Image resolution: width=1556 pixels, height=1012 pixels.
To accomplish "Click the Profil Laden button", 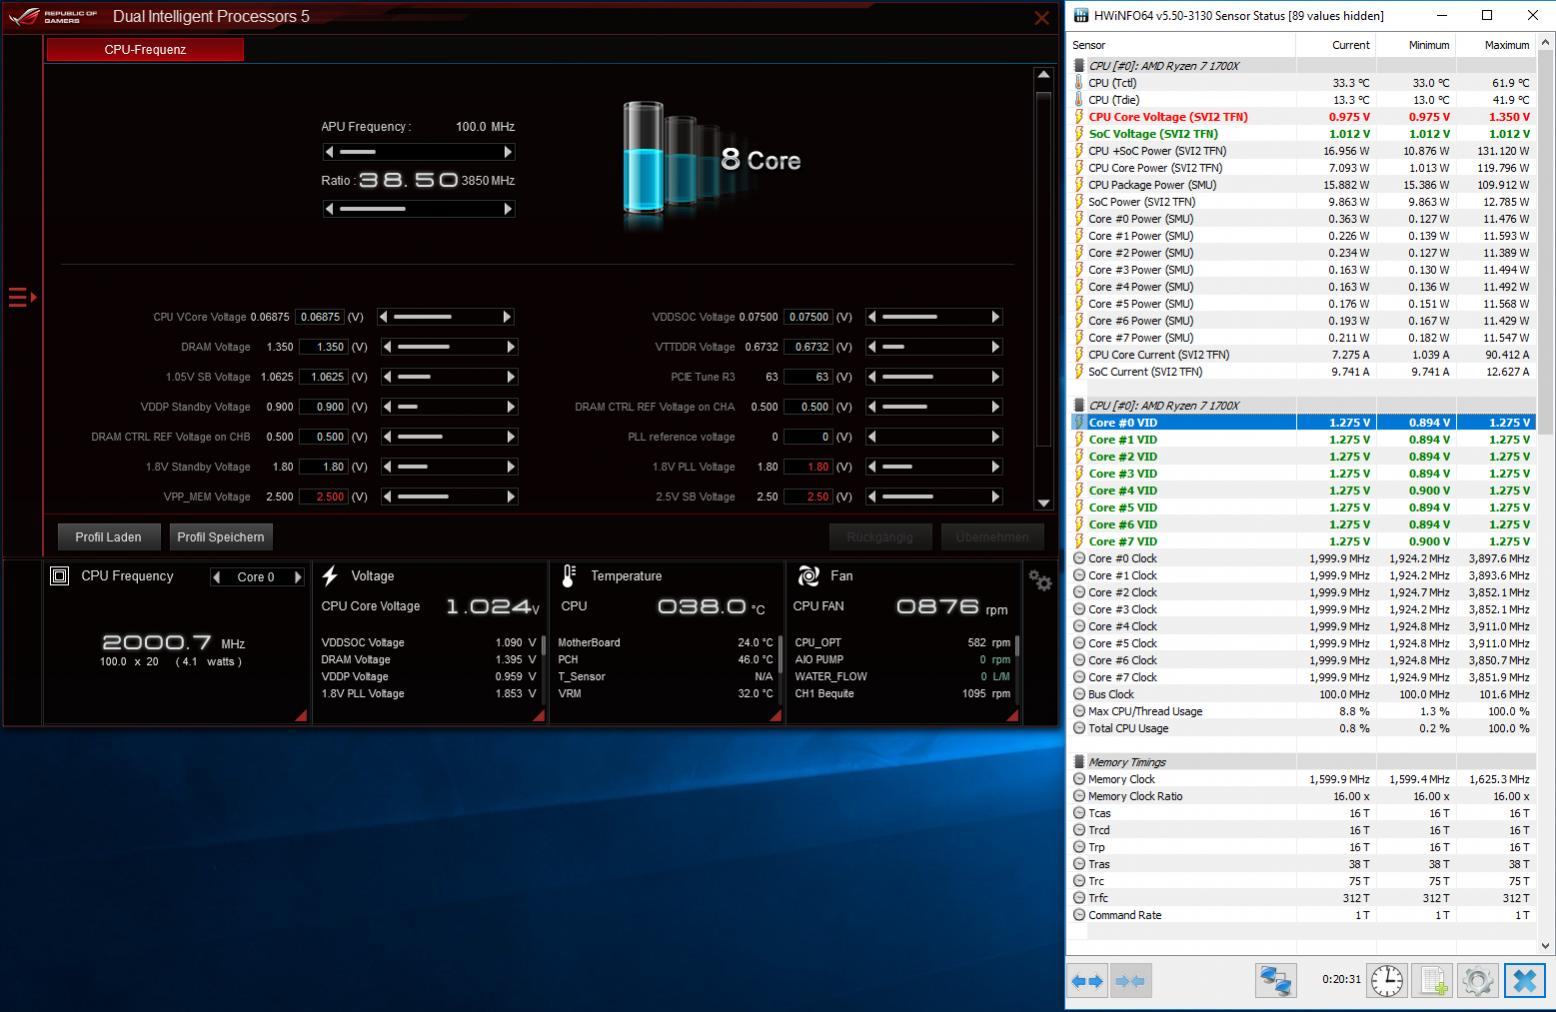I will pyautogui.click(x=108, y=537).
